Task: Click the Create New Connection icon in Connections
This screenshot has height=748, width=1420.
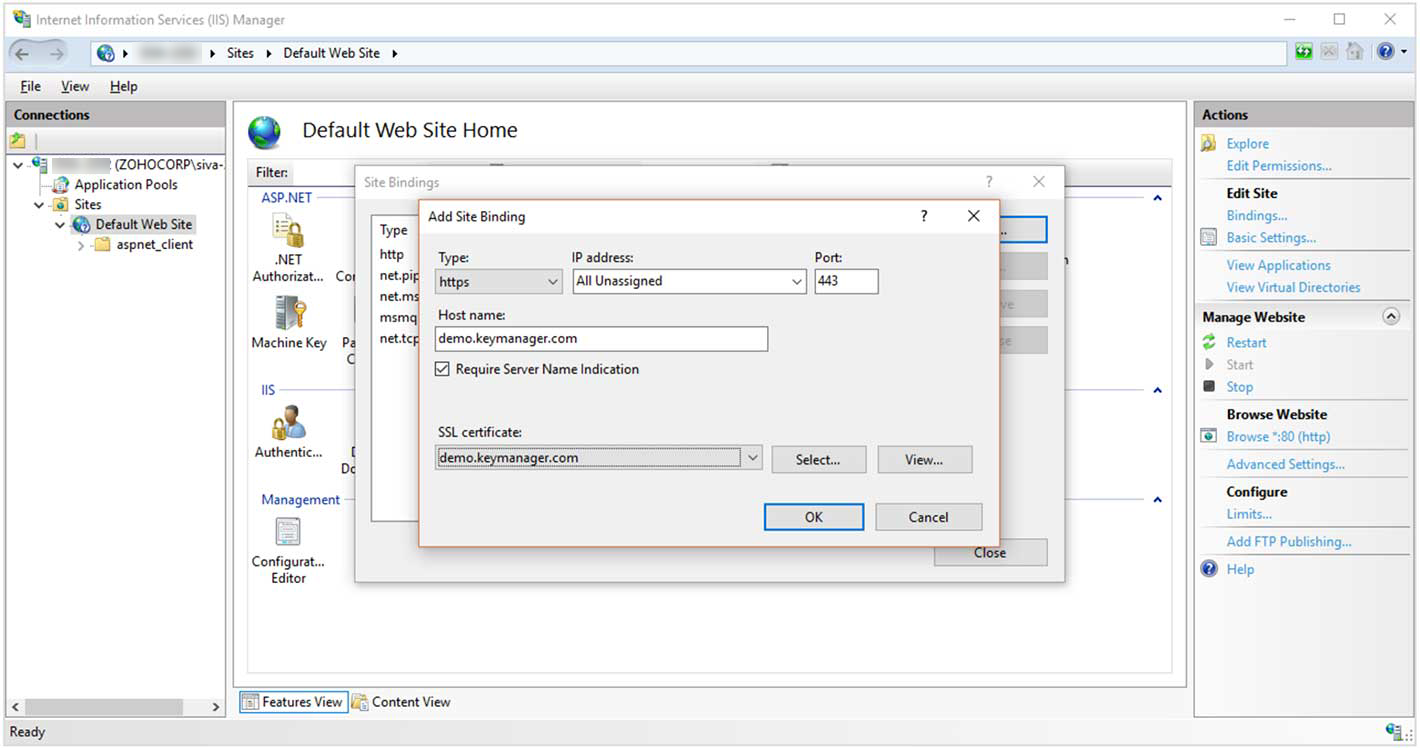Action: coord(18,141)
